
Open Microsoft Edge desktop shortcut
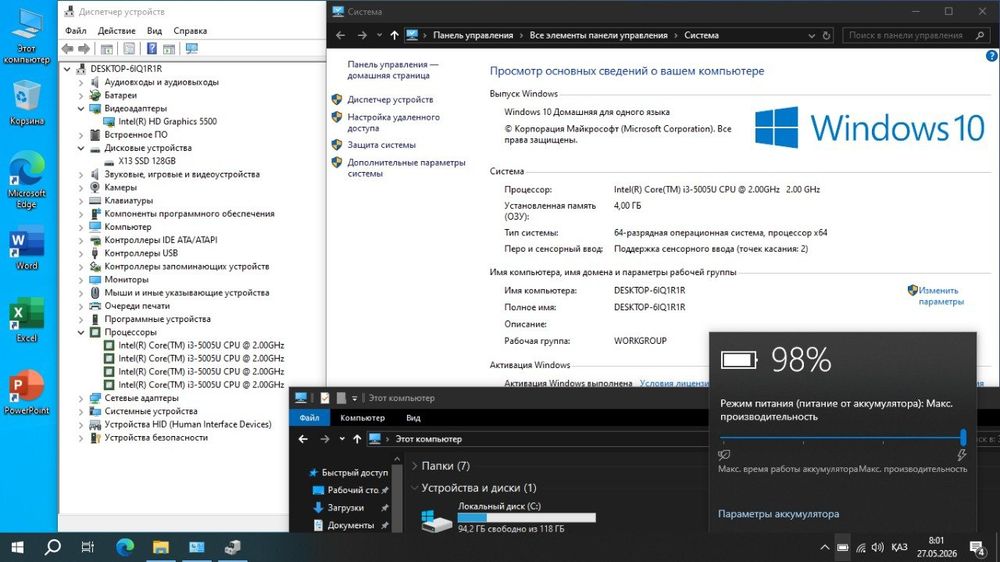[x=26, y=181]
